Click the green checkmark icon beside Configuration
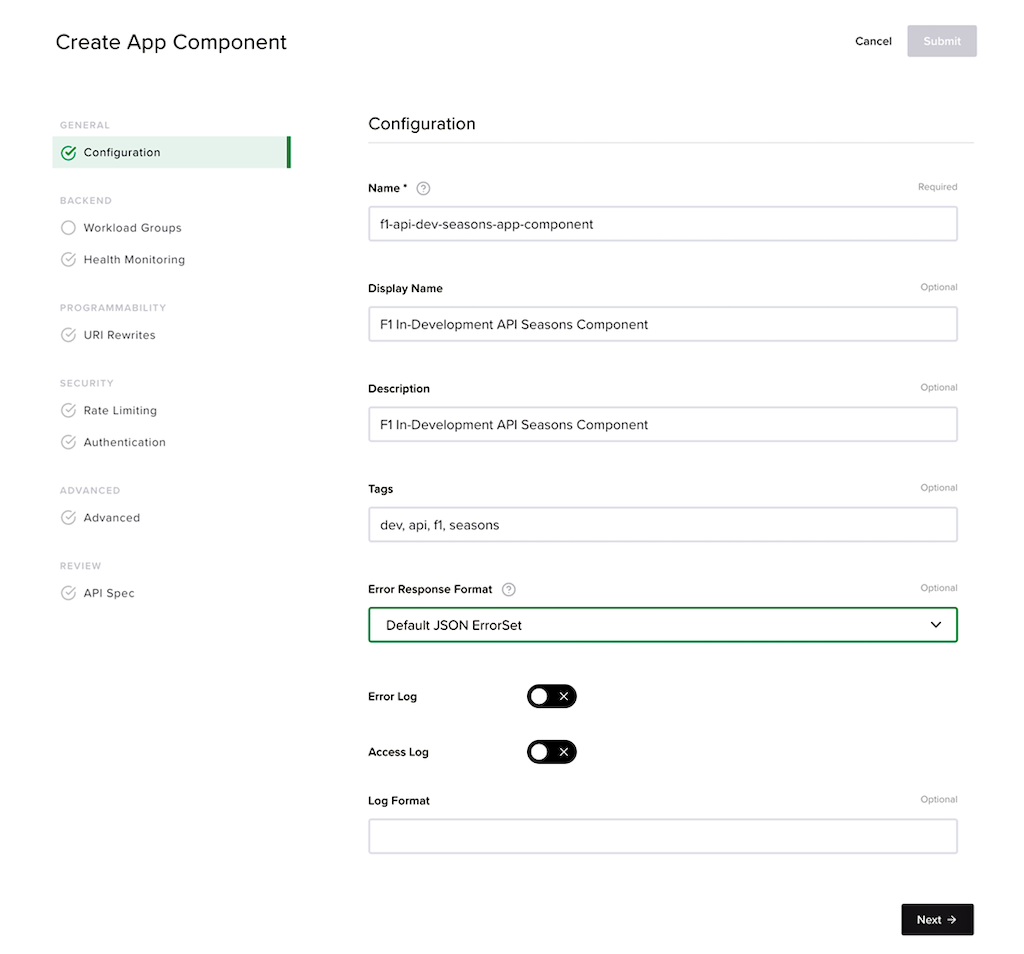Image resolution: width=1024 pixels, height=954 pixels. [x=69, y=153]
